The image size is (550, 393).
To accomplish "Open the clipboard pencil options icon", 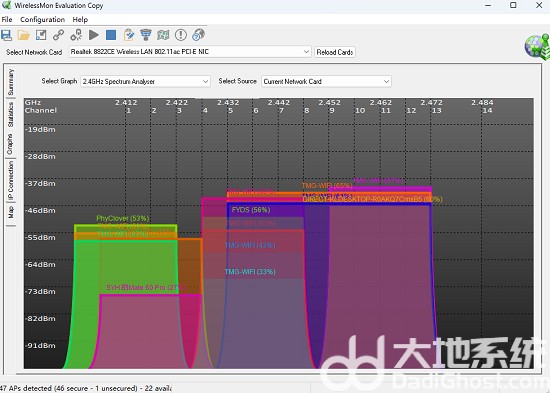I will pyautogui.click(x=129, y=35).
